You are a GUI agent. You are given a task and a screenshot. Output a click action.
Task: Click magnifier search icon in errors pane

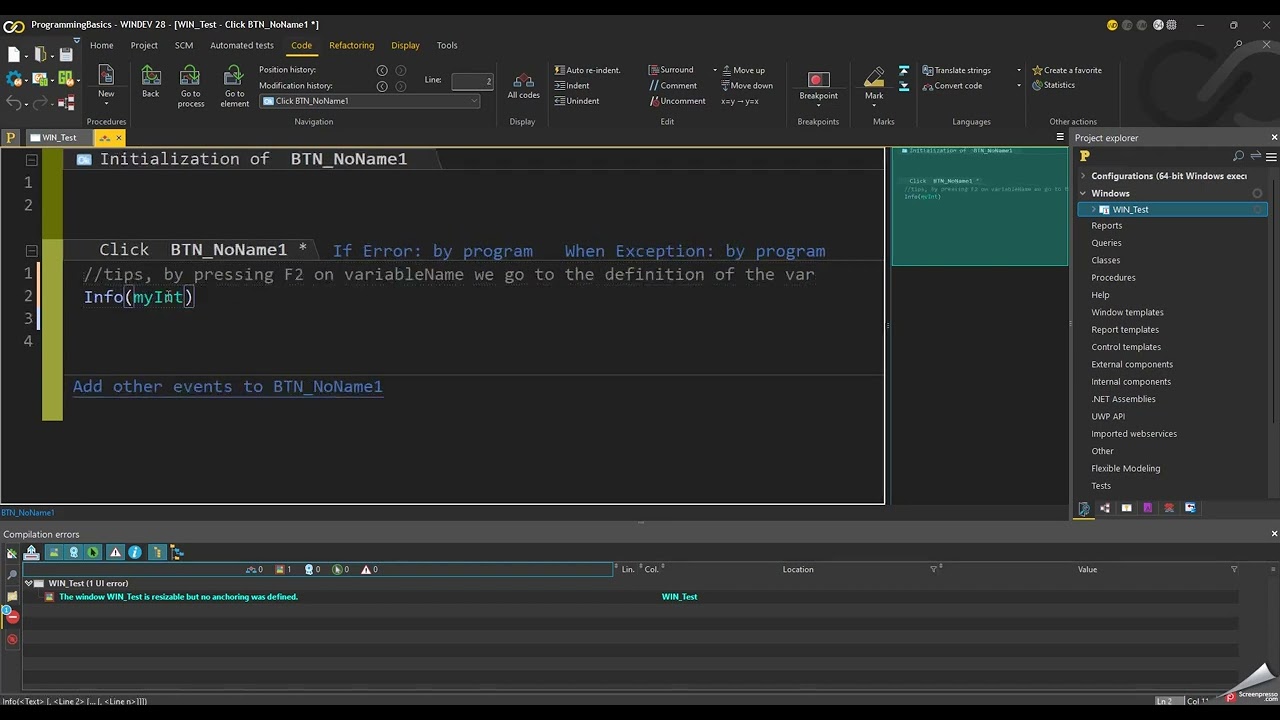click(12, 575)
